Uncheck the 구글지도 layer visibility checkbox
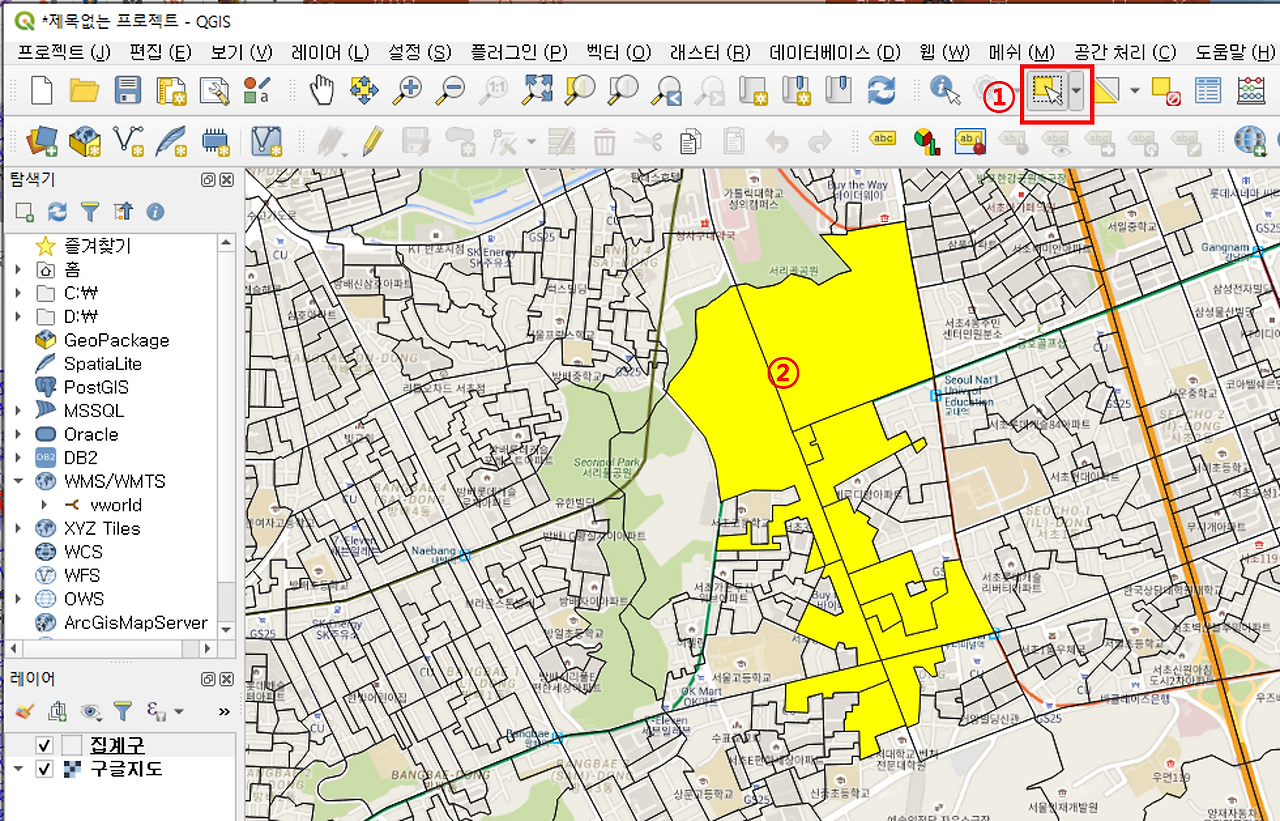The width and height of the screenshot is (1280, 821). [43, 771]
